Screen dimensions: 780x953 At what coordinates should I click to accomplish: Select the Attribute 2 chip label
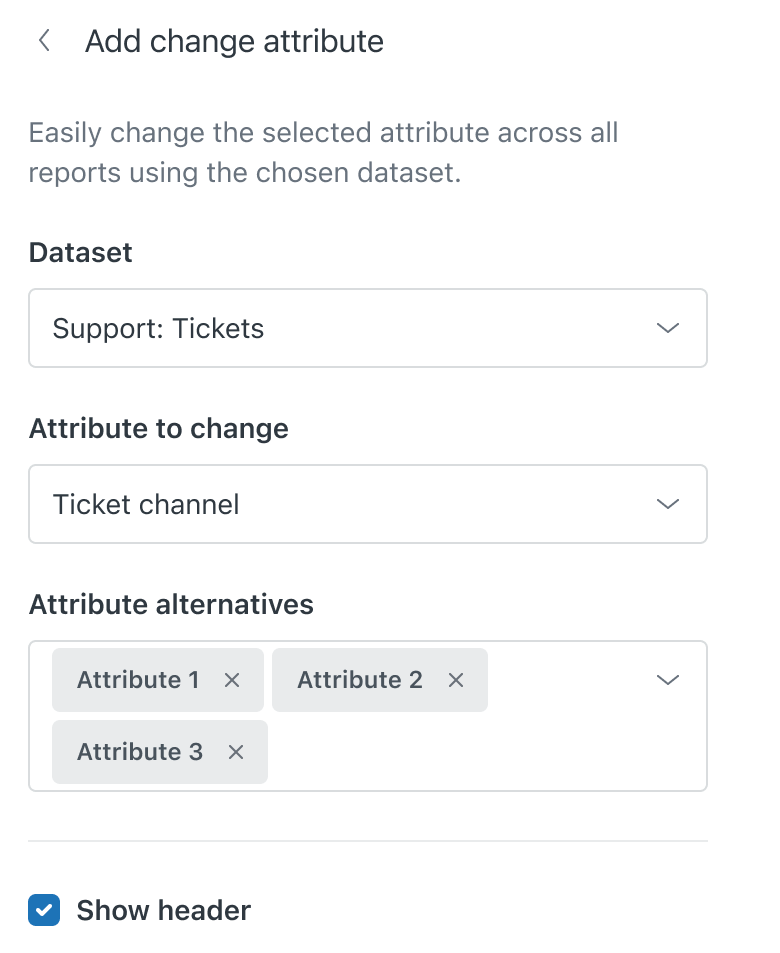point(360,680)
